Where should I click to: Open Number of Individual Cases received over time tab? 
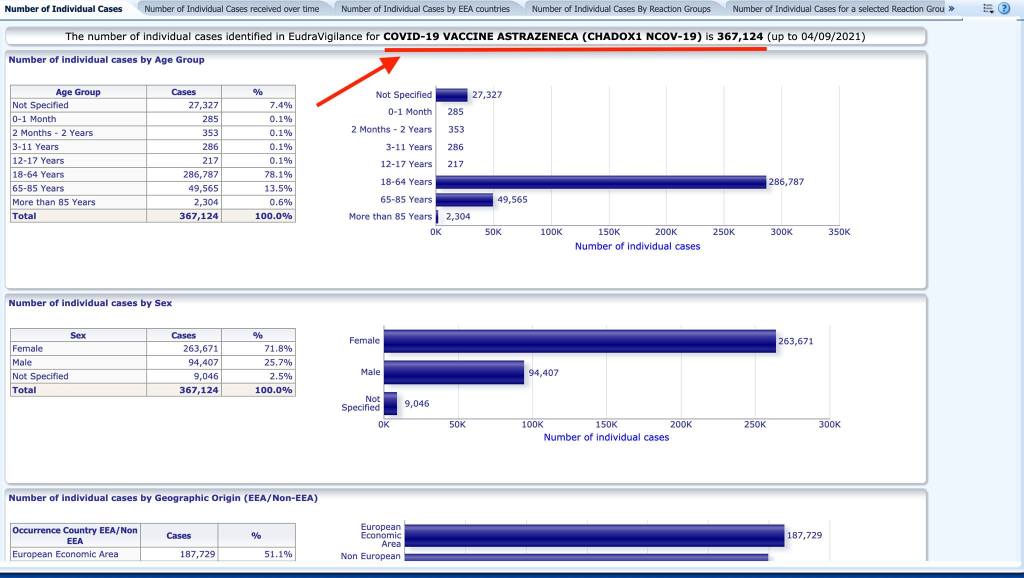tap(232, 9)
